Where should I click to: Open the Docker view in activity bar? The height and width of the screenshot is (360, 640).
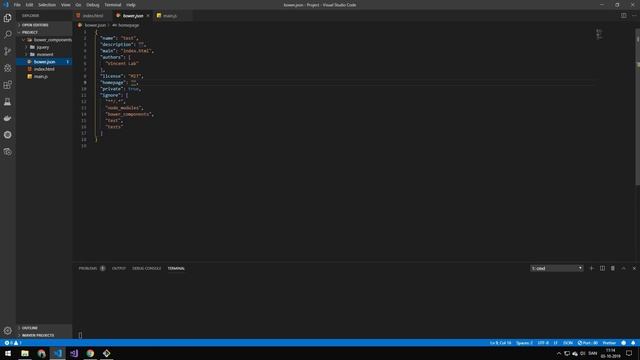(8, 118)
